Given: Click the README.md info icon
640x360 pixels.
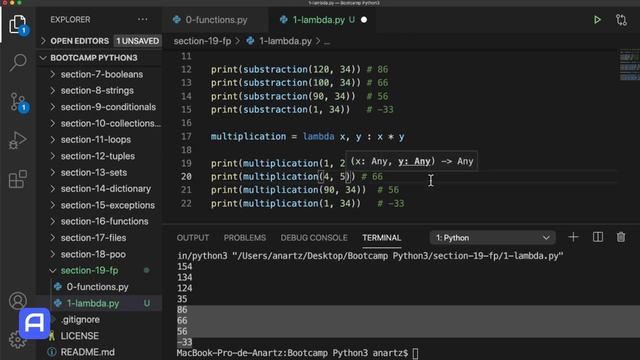Looking at the screenshot, I should pyautogui.click(x=52, y=352).
